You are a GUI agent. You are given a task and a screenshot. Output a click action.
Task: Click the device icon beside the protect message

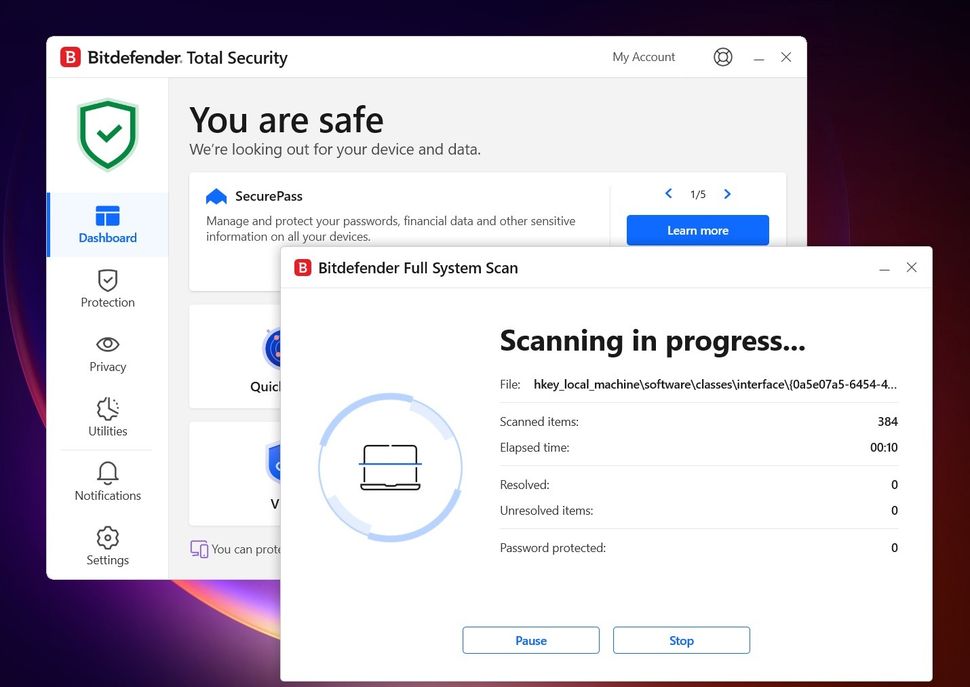pos(200,549)
